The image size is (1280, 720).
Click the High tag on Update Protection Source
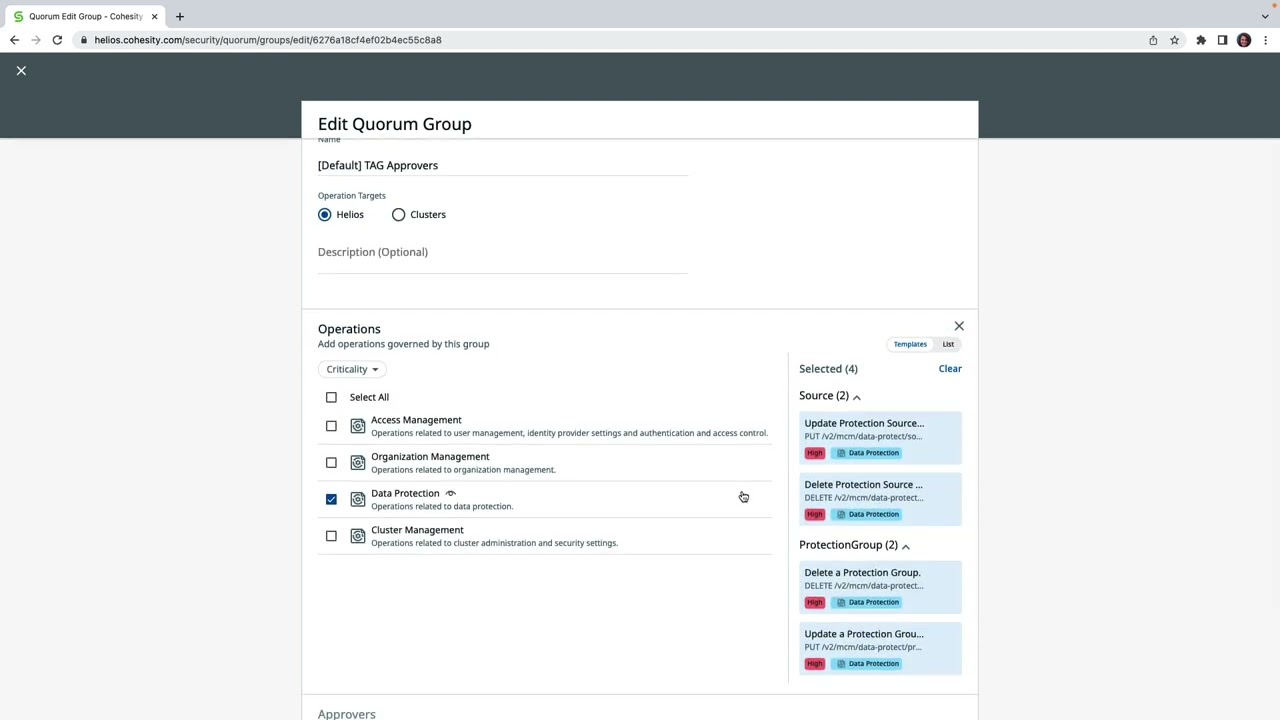tap(815, 453)
